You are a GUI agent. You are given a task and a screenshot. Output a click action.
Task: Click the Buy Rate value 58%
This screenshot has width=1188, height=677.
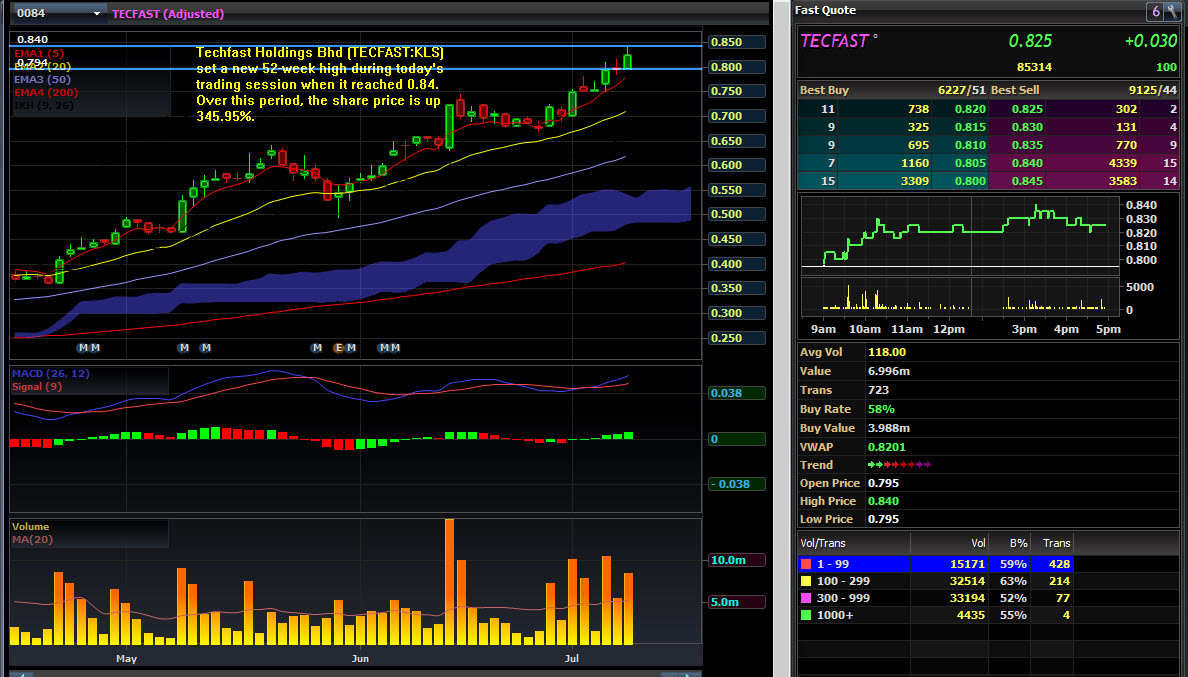(881, 409)
